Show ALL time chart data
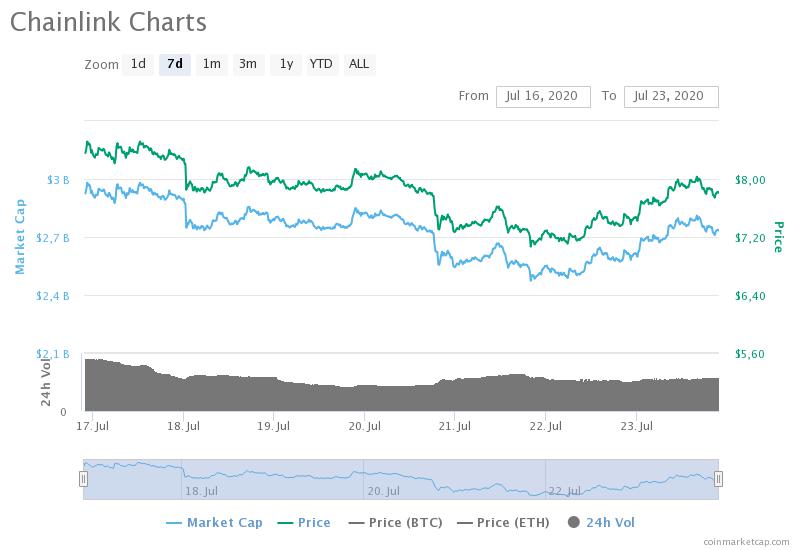800x550 pixels. (359, 64)
